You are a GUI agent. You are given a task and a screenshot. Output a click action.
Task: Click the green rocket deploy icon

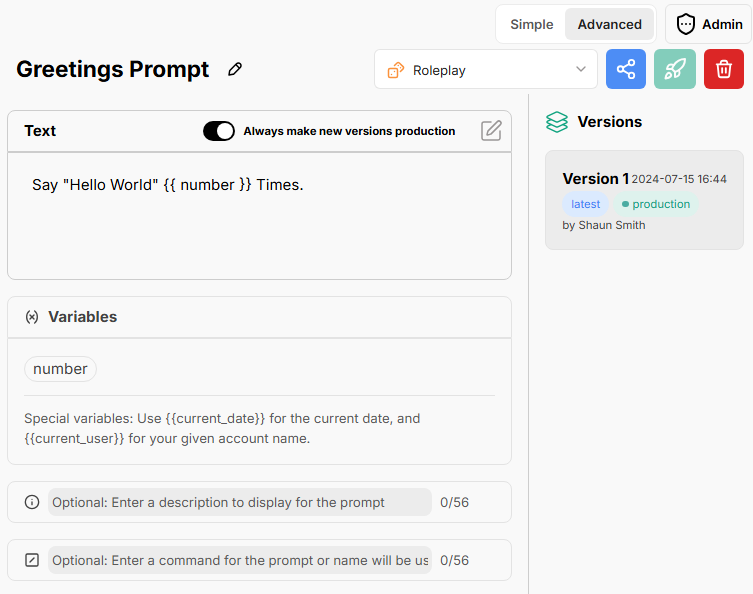click(675, 69)
